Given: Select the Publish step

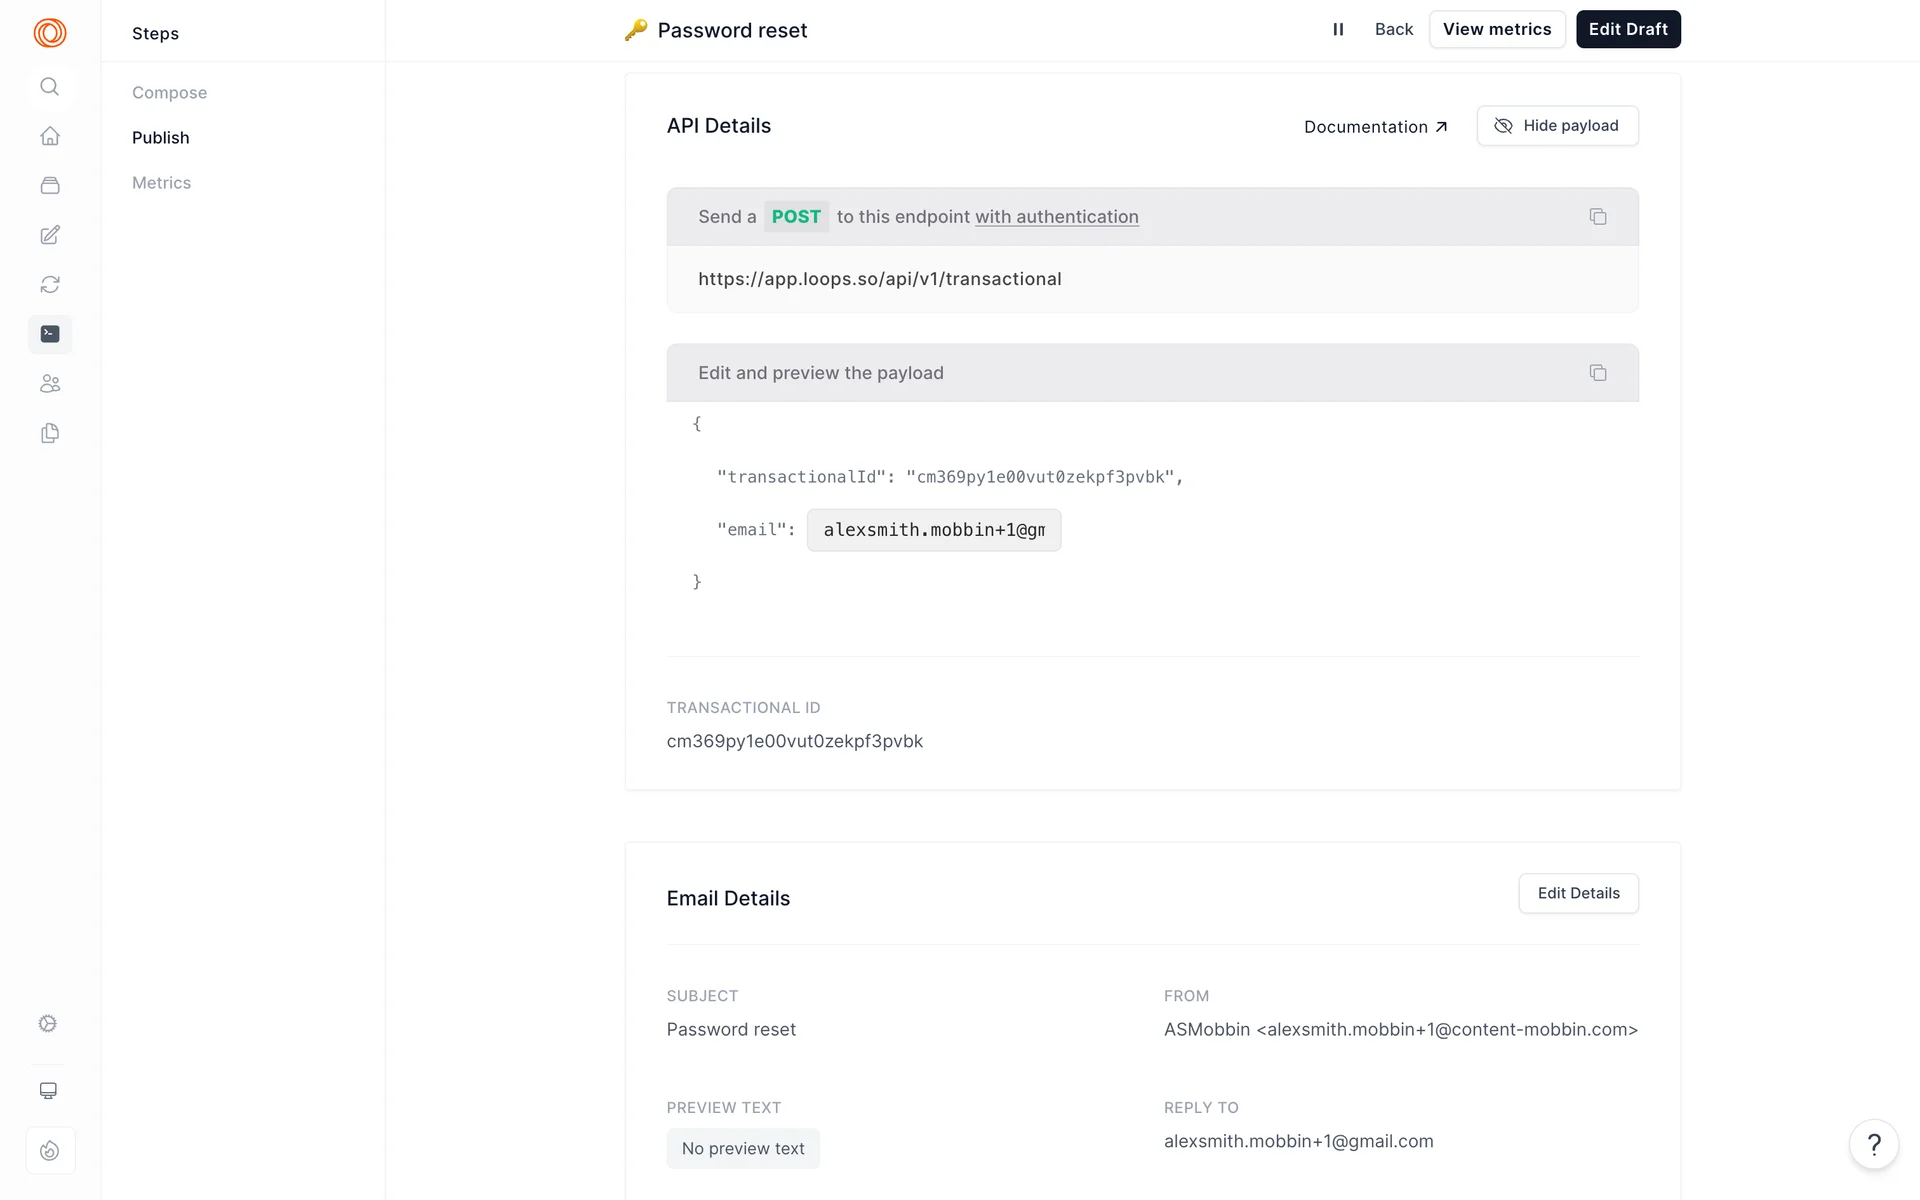Looking at the screenshot, I should point(160,138).
